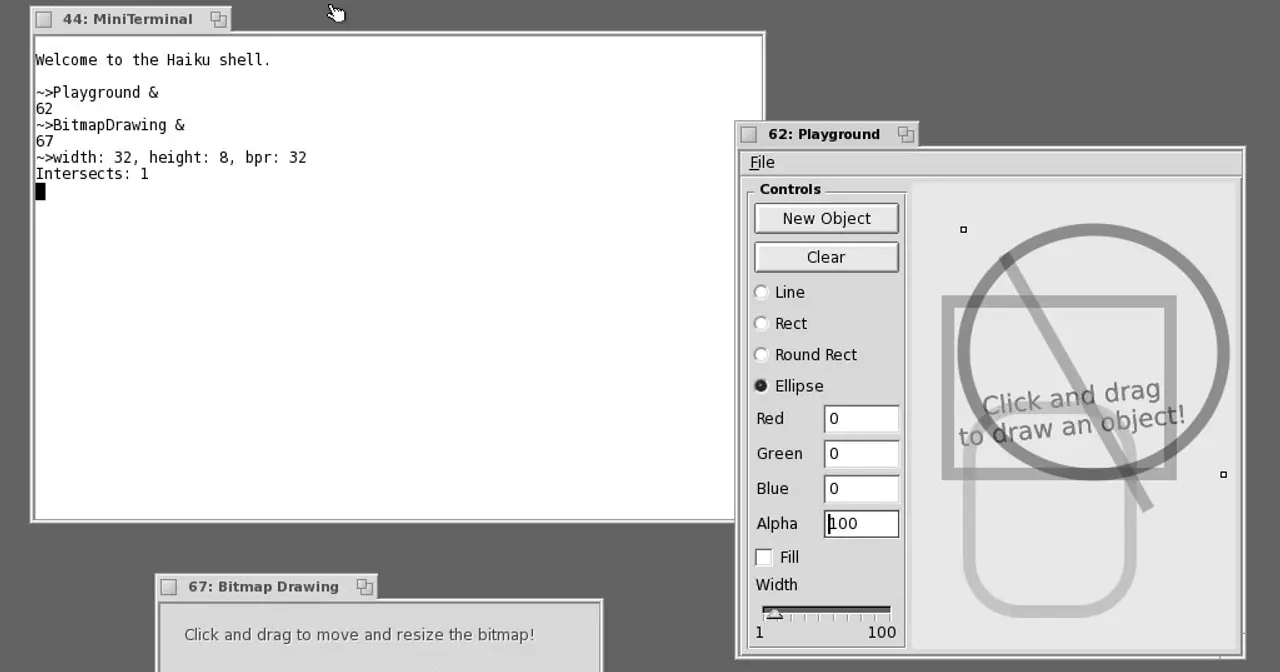Click the Width slider thumb
This screenshot has width=1280, height=672.
coord(774,614)
